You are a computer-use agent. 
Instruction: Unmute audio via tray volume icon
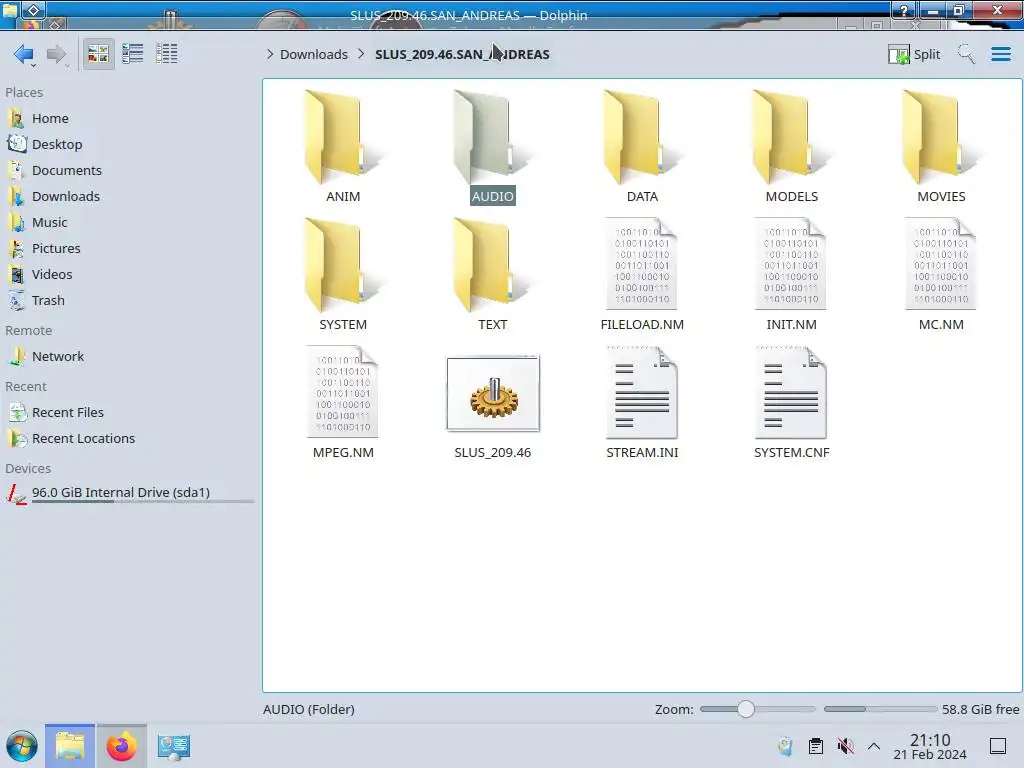(846, 746)
